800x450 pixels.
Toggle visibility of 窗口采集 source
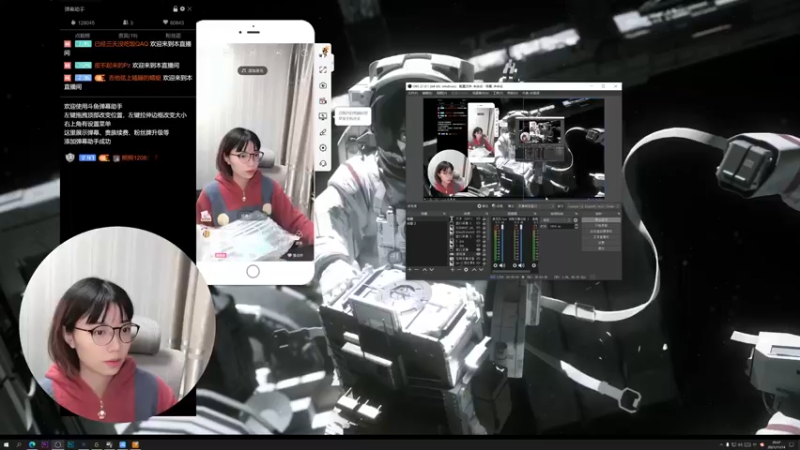(x=478, y=249)
